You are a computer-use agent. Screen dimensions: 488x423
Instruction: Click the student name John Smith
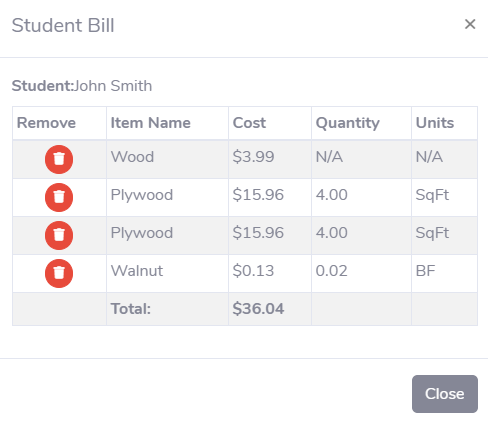tap(113, 86)
